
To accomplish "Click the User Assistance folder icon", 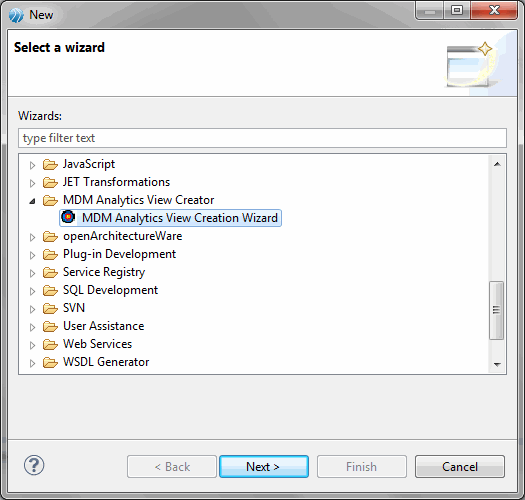I will pos(50,326).
